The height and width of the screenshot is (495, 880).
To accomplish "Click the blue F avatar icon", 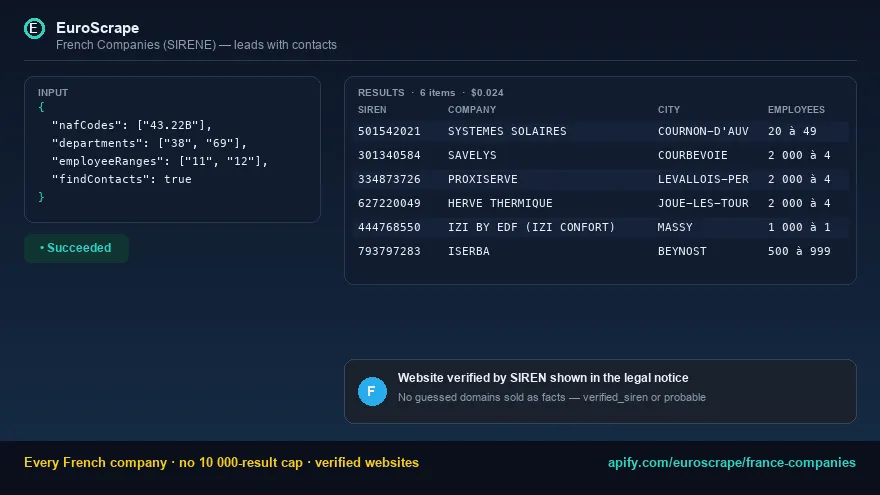I will (x=372, y=391).
